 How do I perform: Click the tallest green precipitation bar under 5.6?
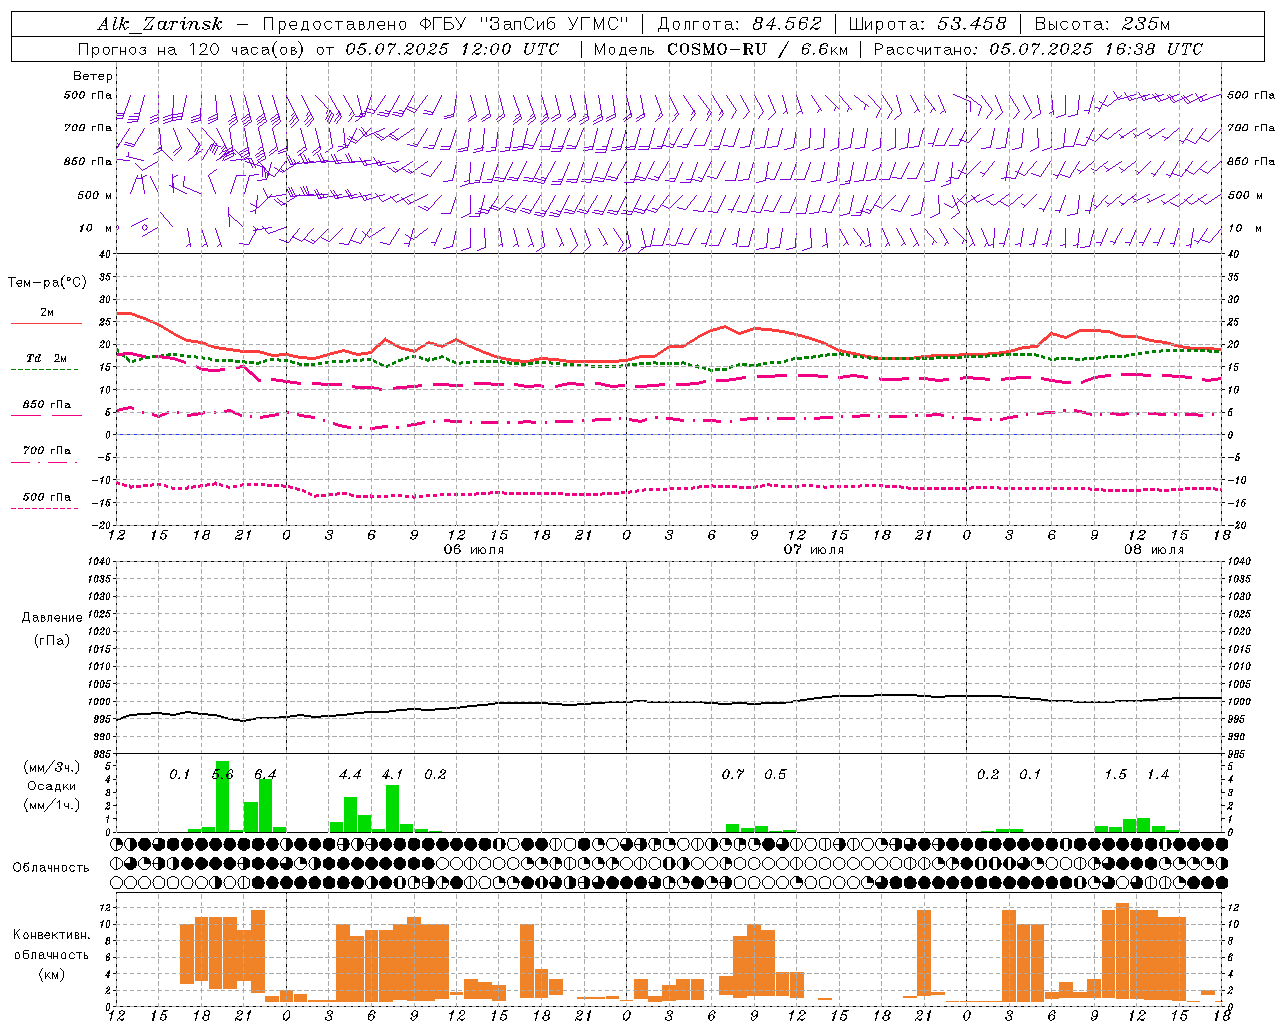(x=222, y=797)
